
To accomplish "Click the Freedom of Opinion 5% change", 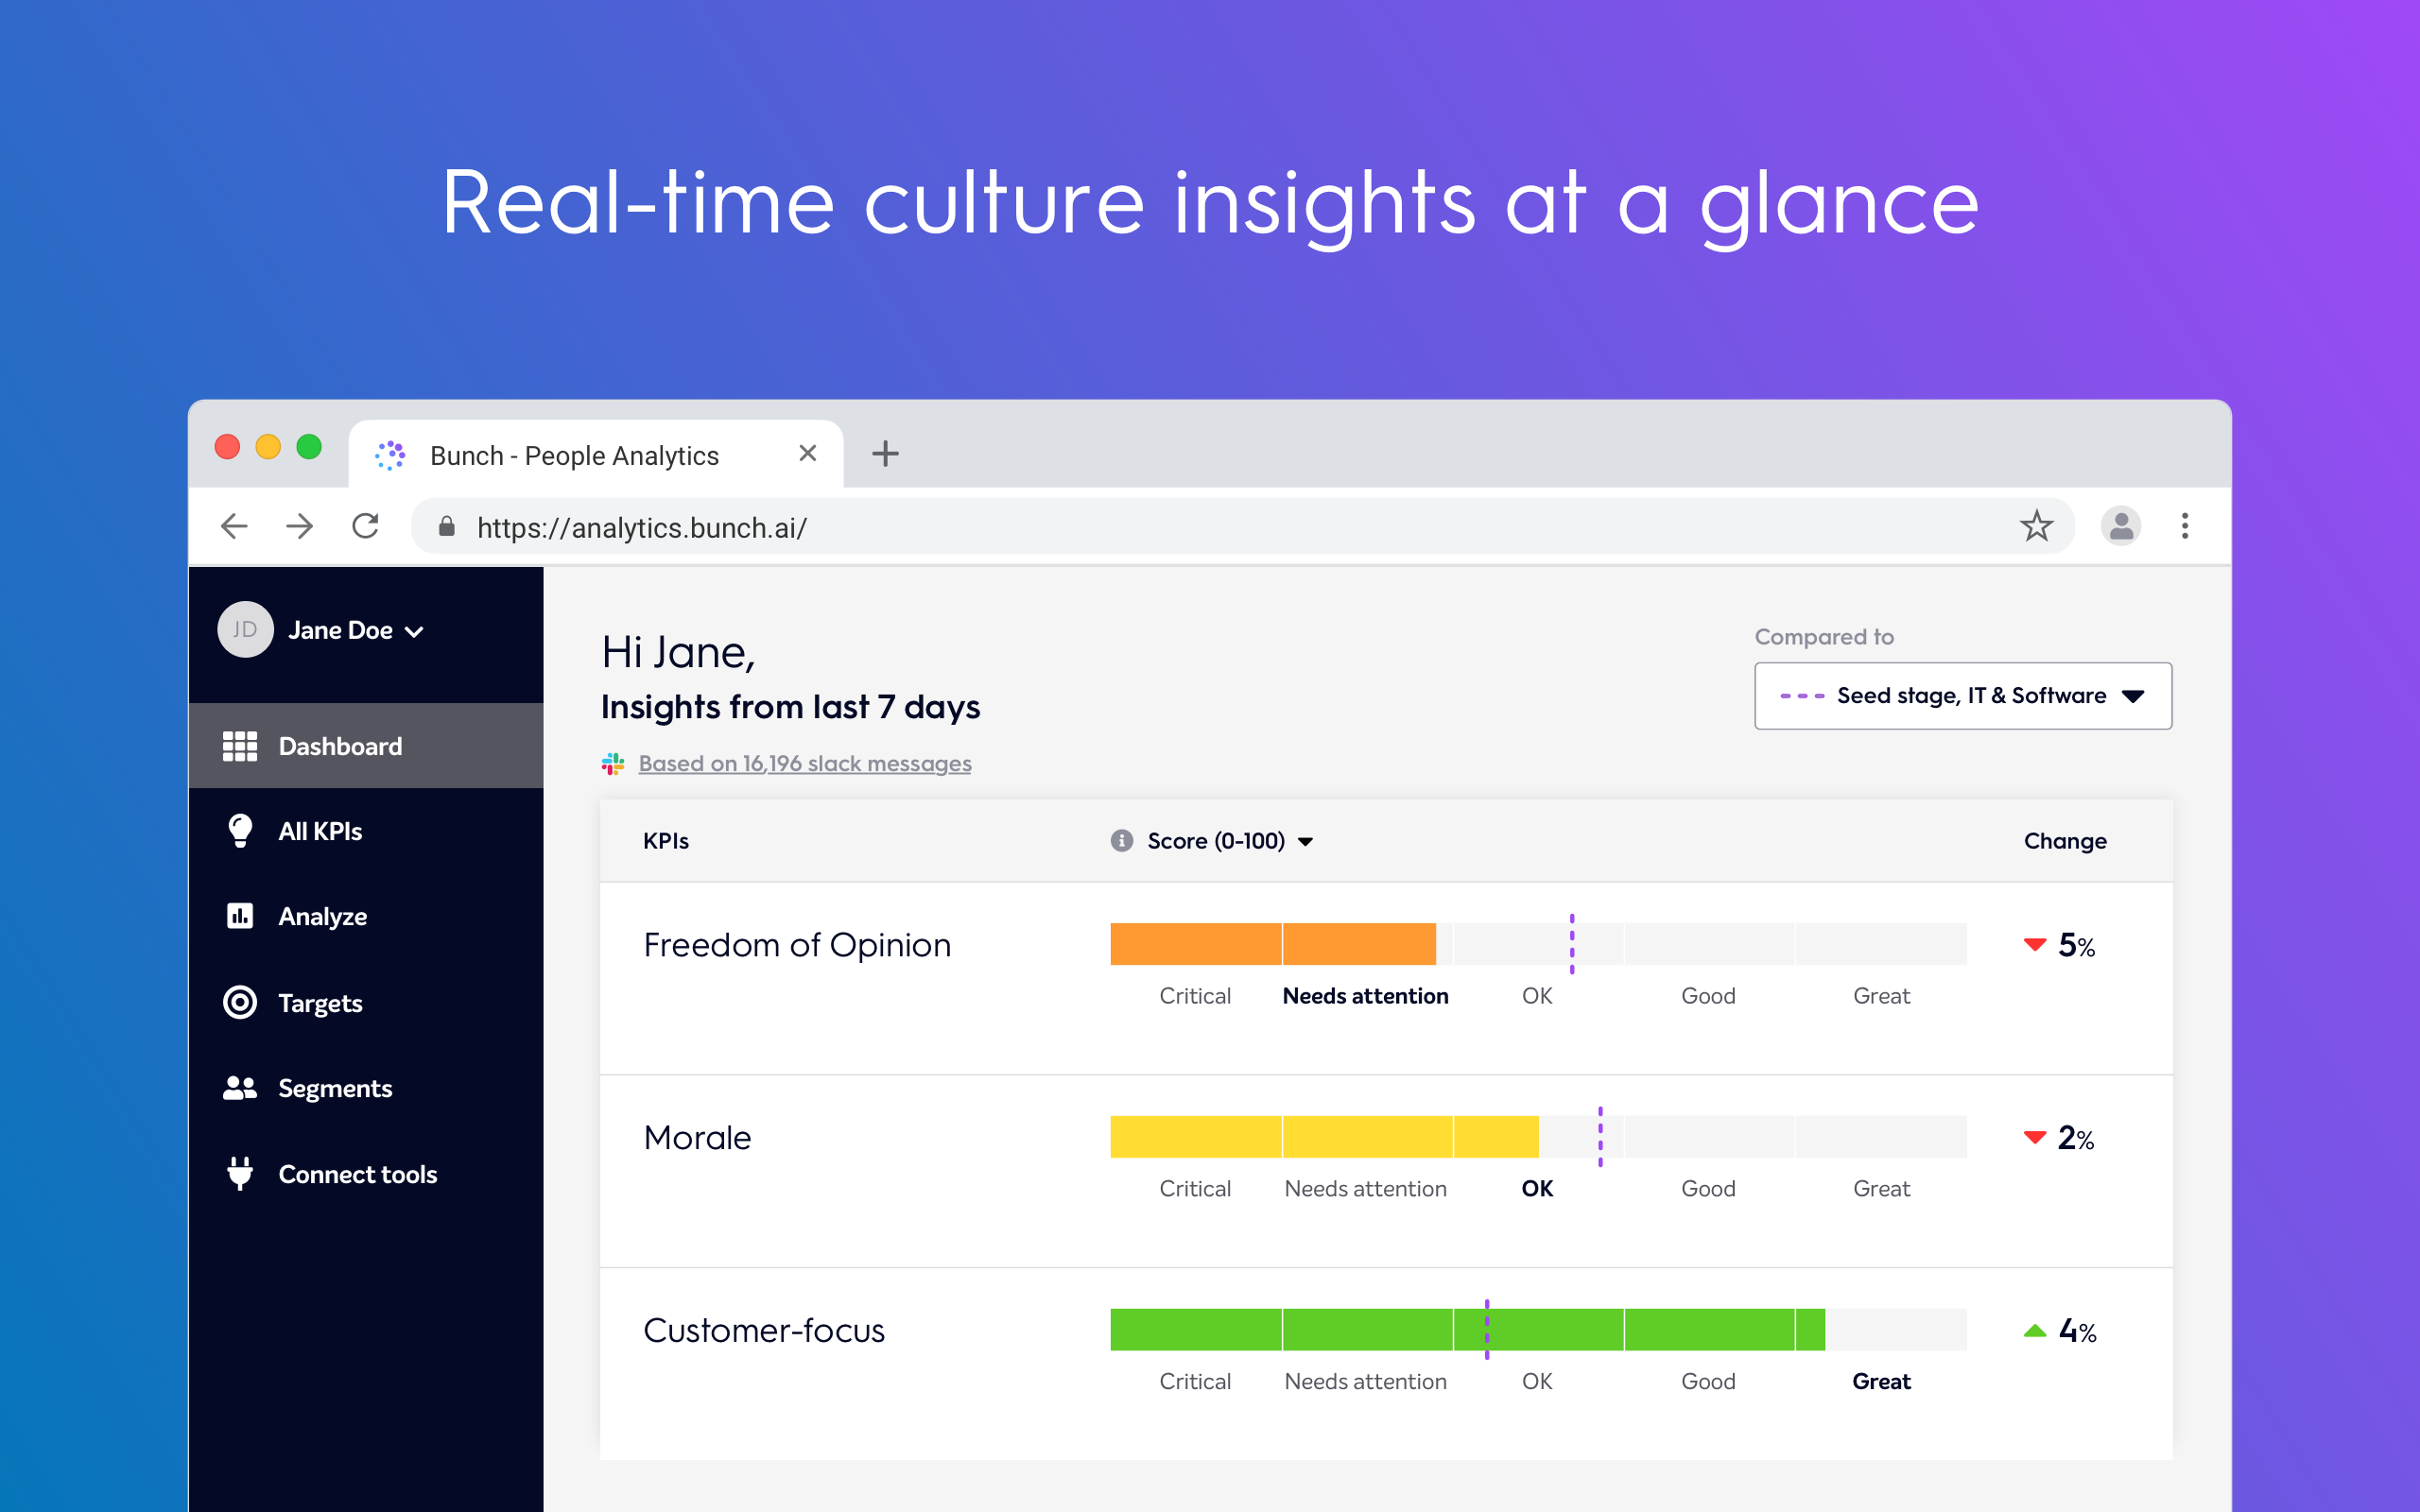I will point(2059,945).
